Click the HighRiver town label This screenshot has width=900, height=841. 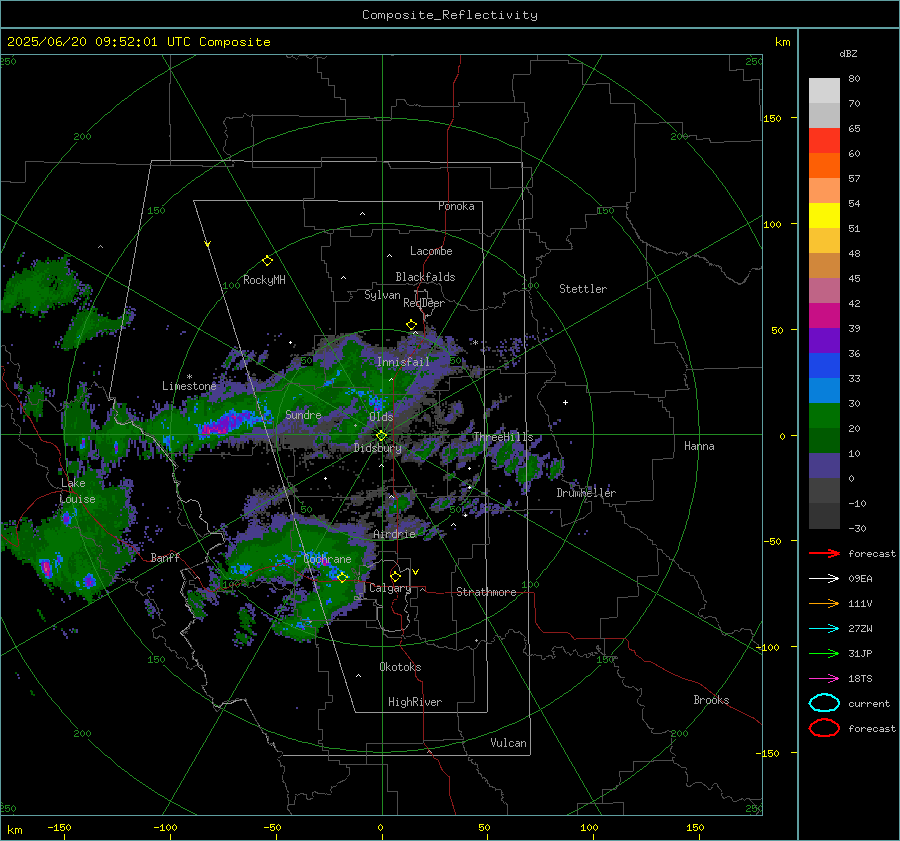[415, 702]
